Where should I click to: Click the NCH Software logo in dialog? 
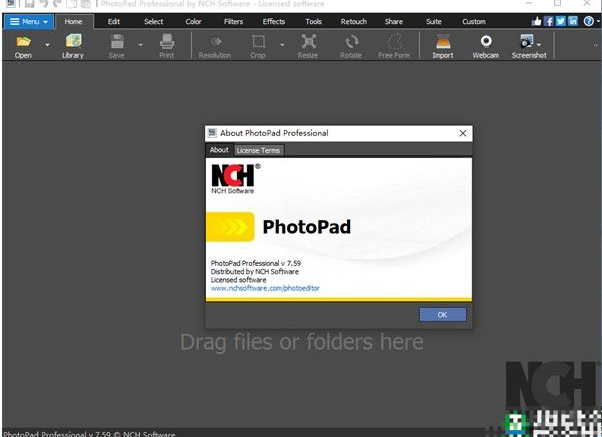235,179
